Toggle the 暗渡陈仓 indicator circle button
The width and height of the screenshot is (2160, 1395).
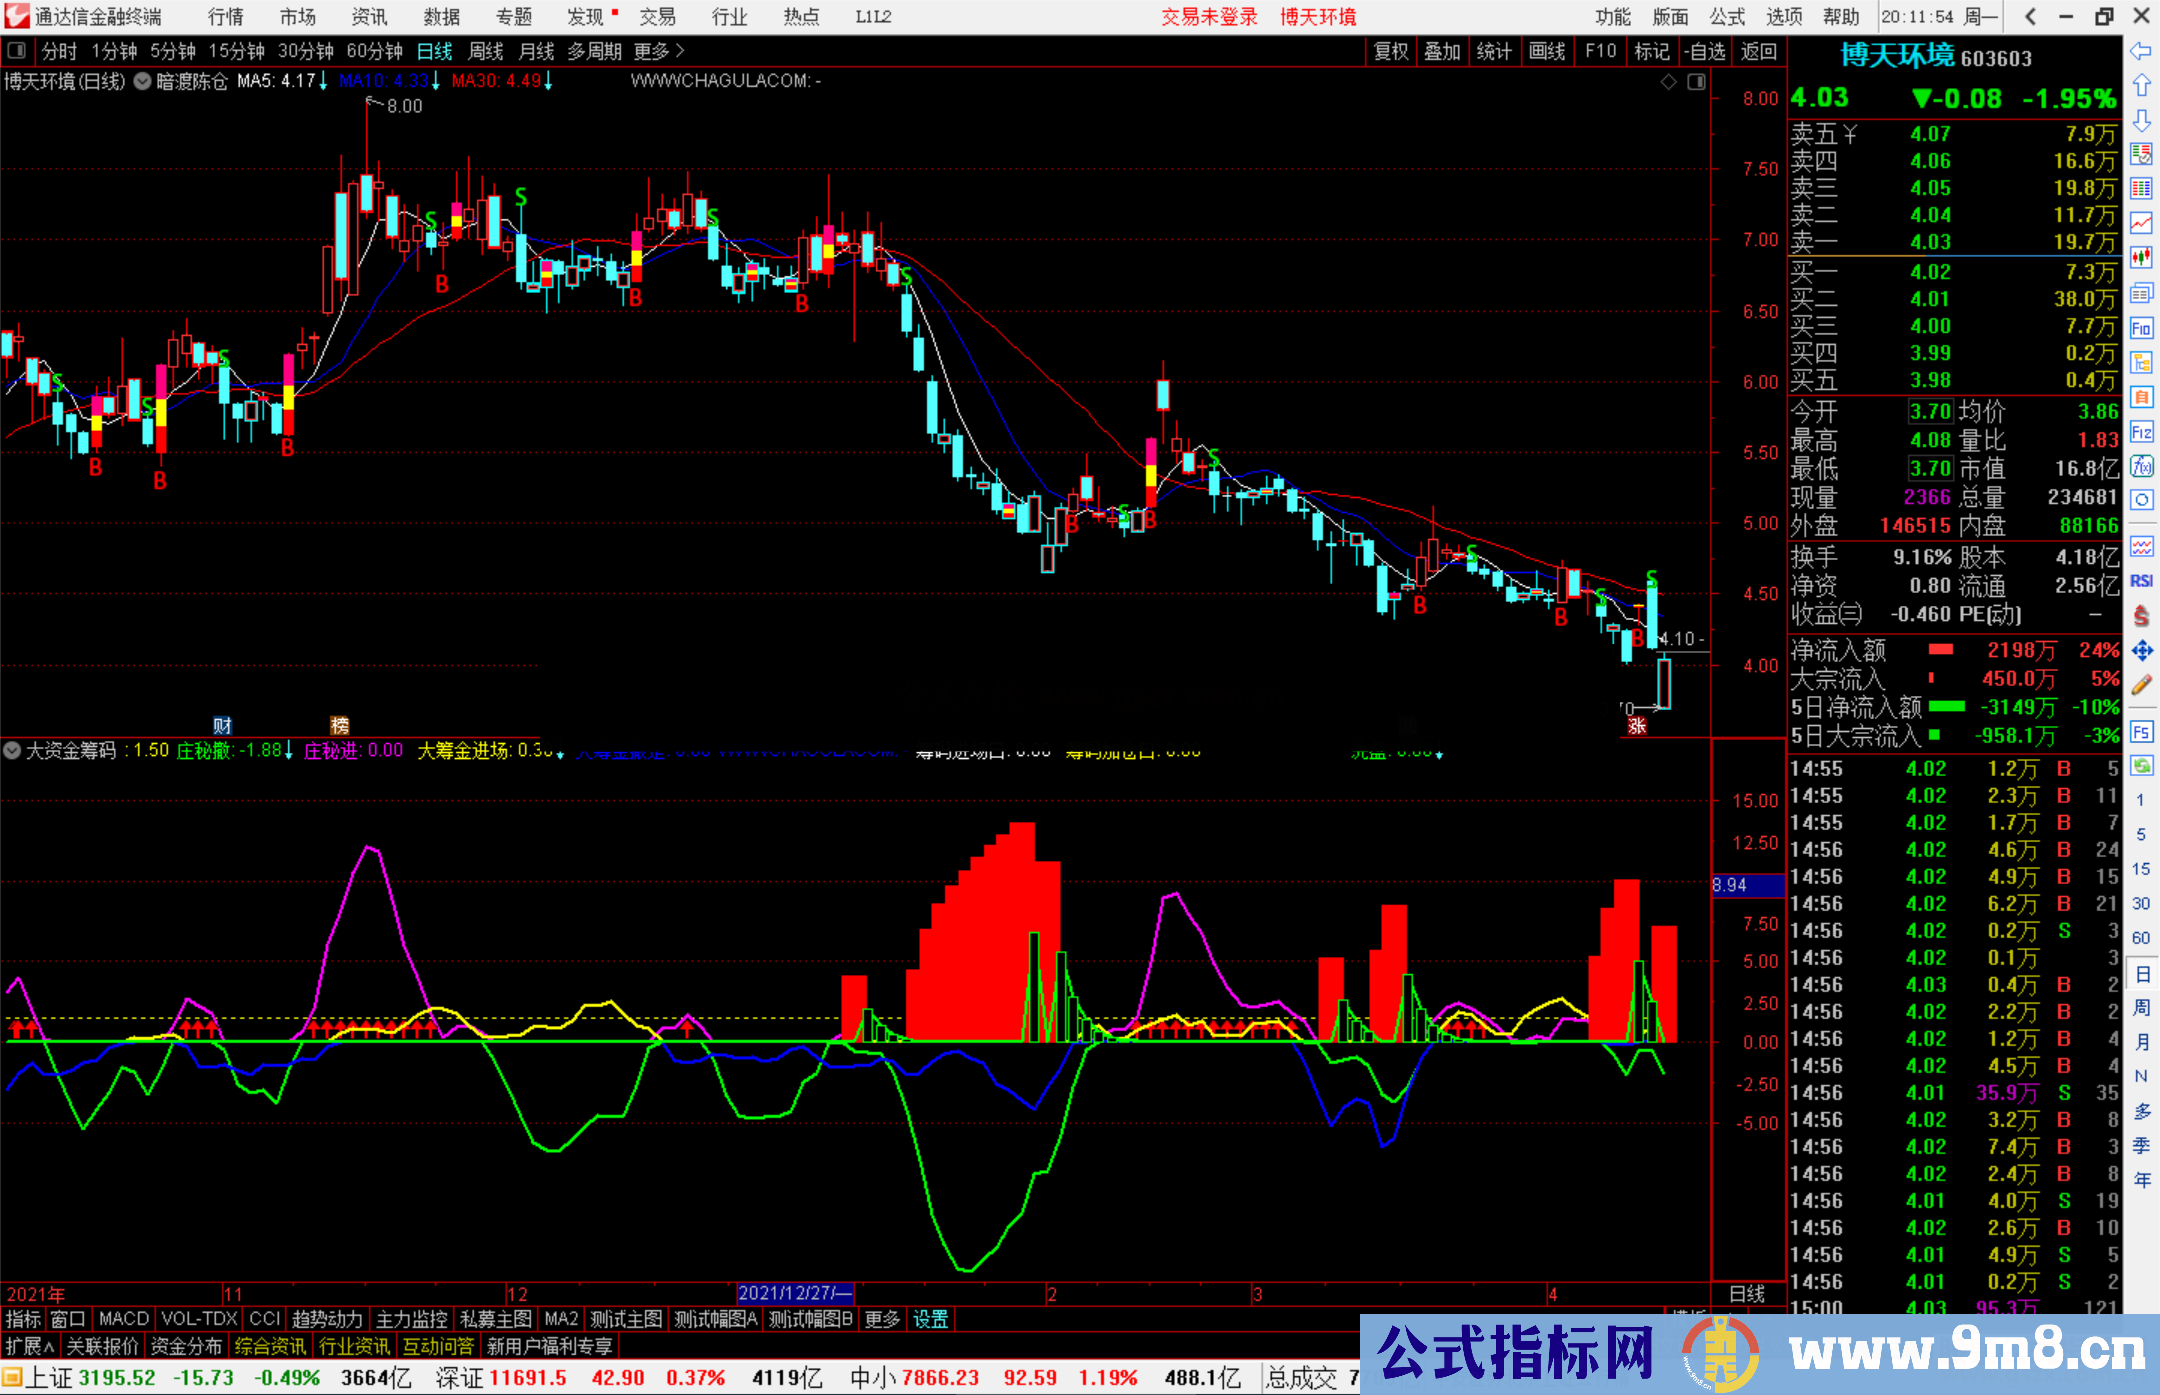pos(143,81)
